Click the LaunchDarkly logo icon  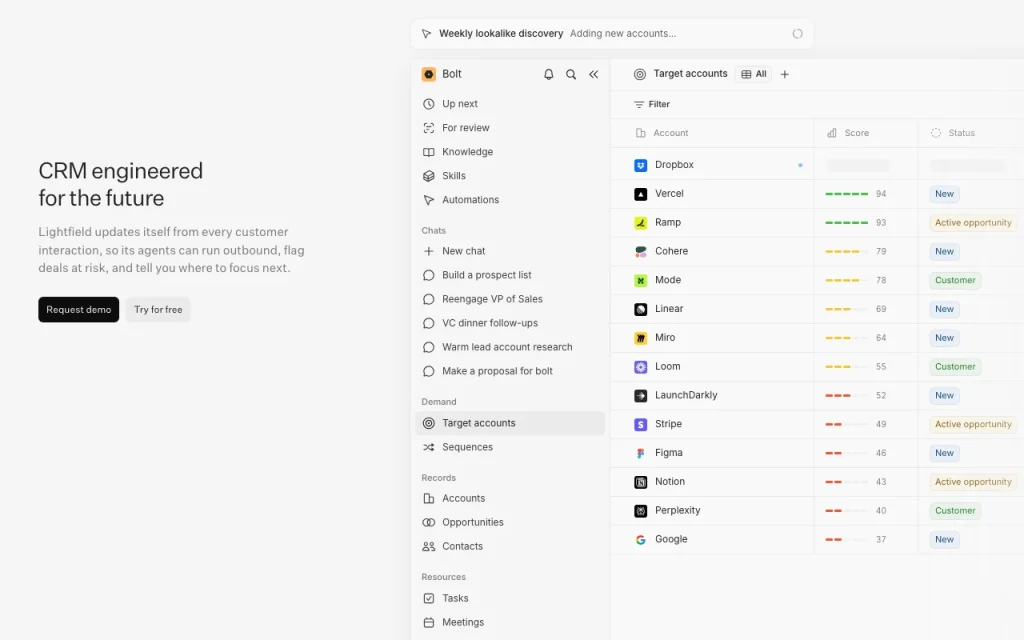point(641,396)
